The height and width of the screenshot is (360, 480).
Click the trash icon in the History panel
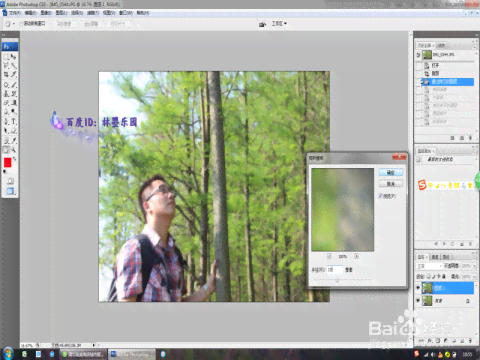(x=470, y=138)
